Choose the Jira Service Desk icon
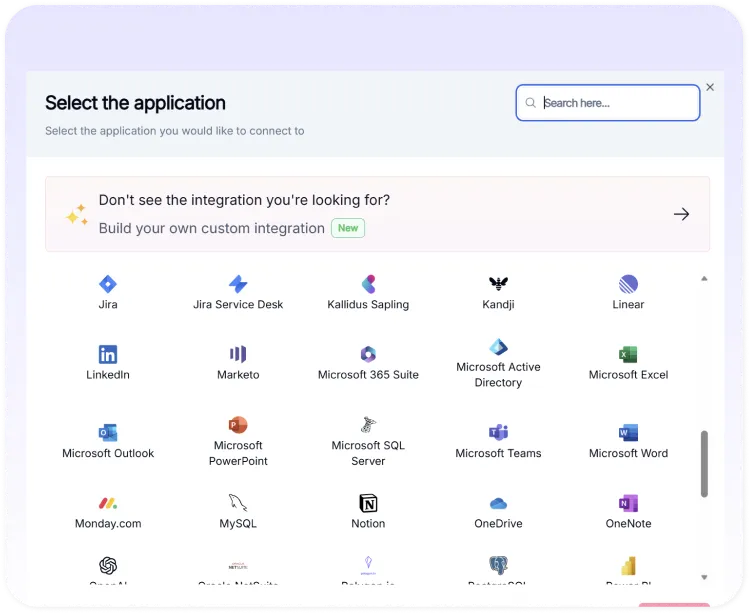The height and width of the screenshot is (614, 750). [x=238, y=284]
